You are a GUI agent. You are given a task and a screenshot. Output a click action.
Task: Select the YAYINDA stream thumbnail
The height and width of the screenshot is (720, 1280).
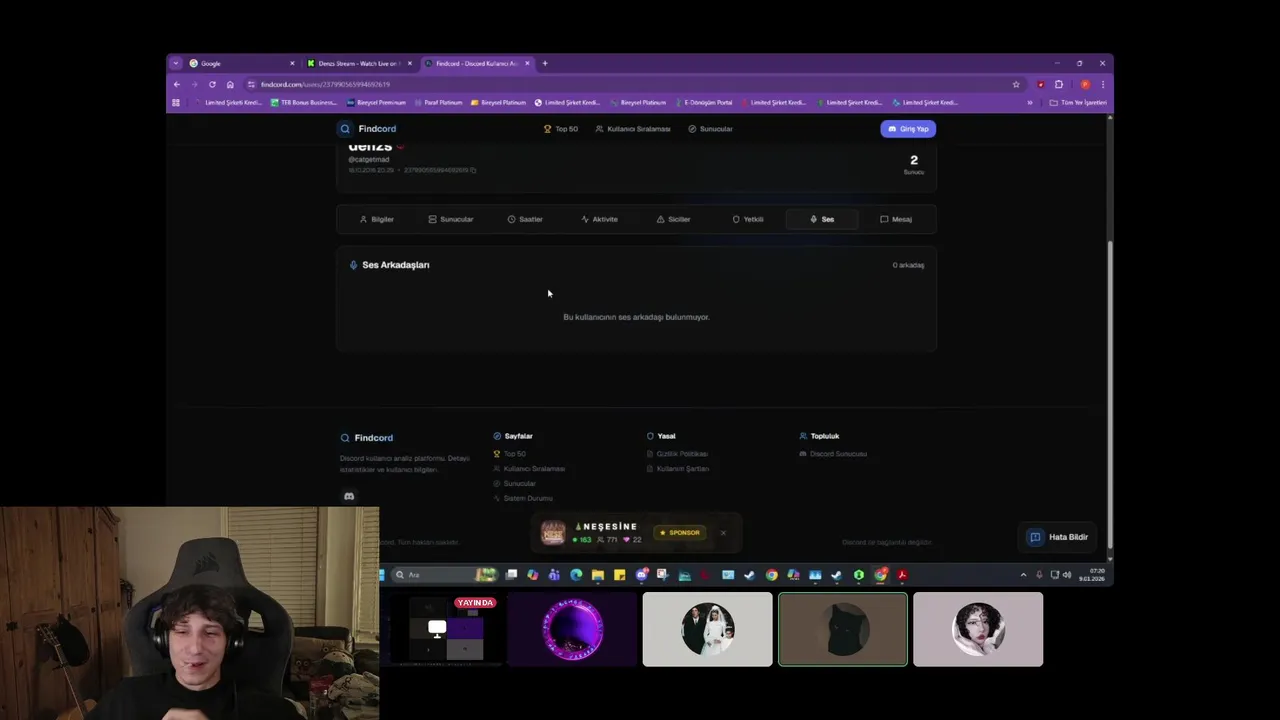click(443, 629)
